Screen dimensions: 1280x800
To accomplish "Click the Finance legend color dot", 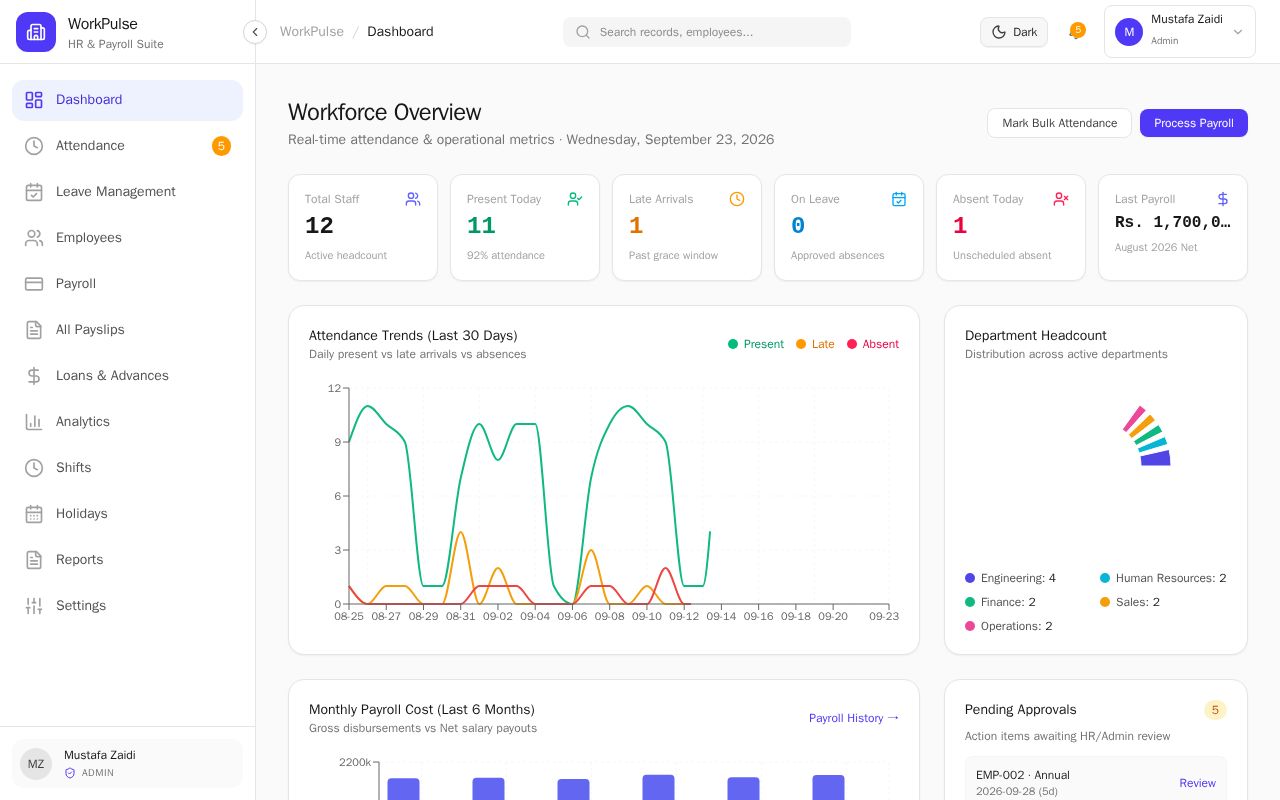I will click(970, 602).
